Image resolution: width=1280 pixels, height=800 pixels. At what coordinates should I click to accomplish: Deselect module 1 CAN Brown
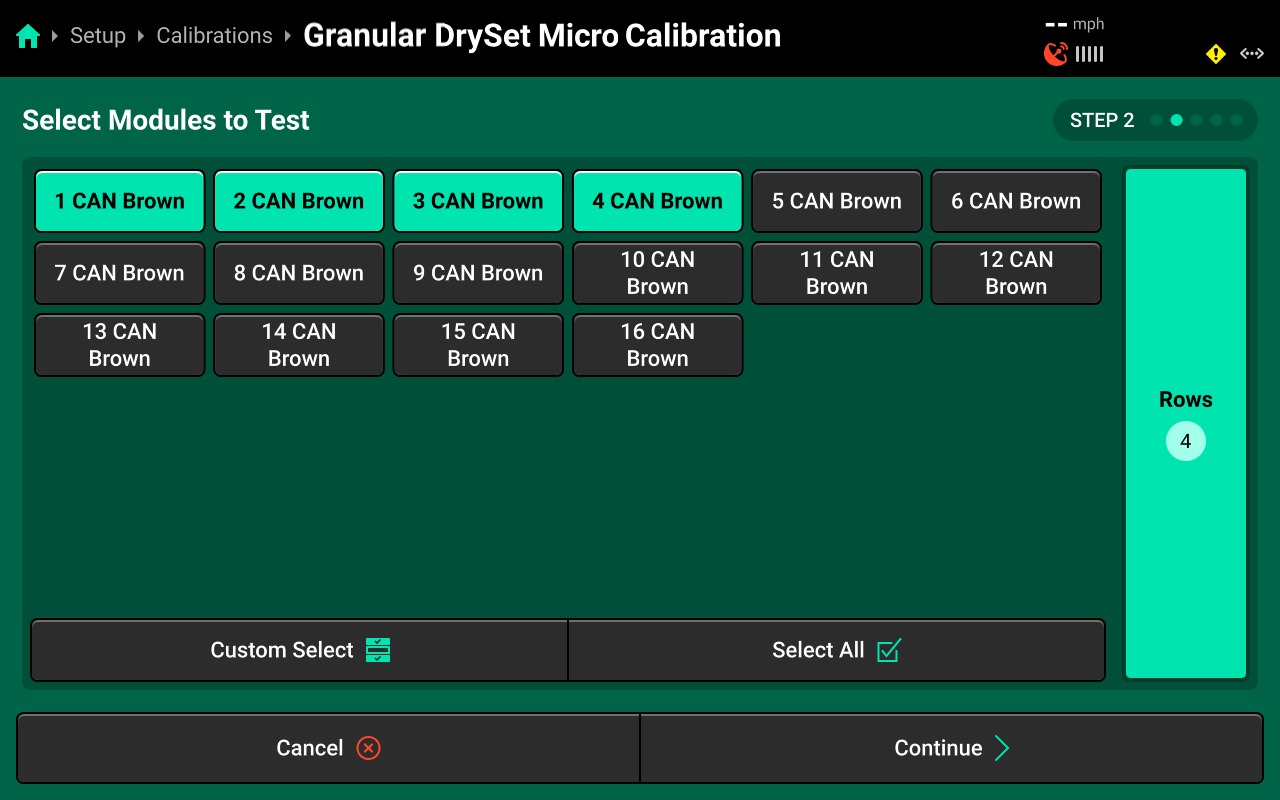point(120,201)
